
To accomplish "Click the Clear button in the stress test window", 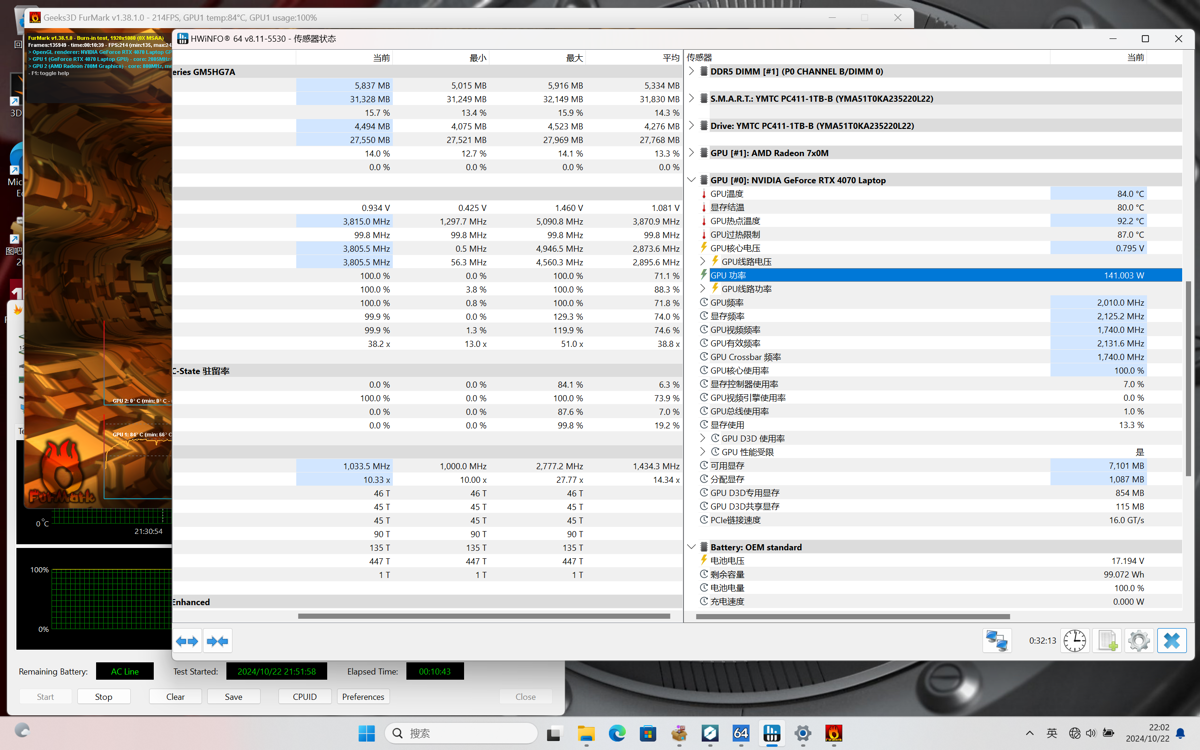I will pos(175,696).
